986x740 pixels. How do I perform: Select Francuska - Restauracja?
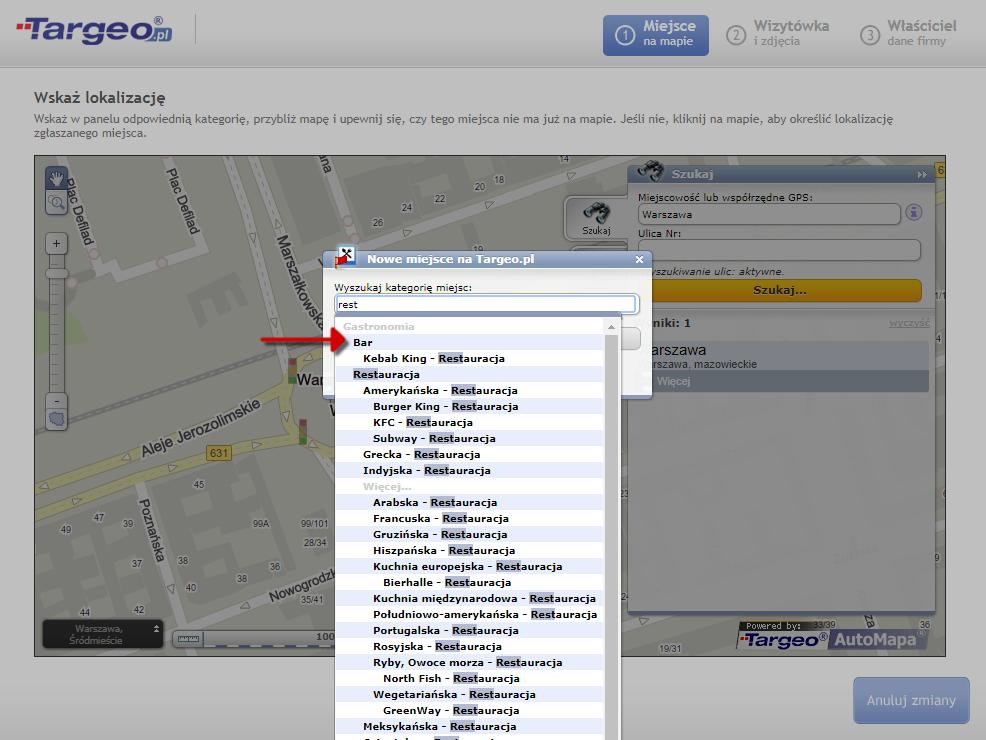(469, 519)
